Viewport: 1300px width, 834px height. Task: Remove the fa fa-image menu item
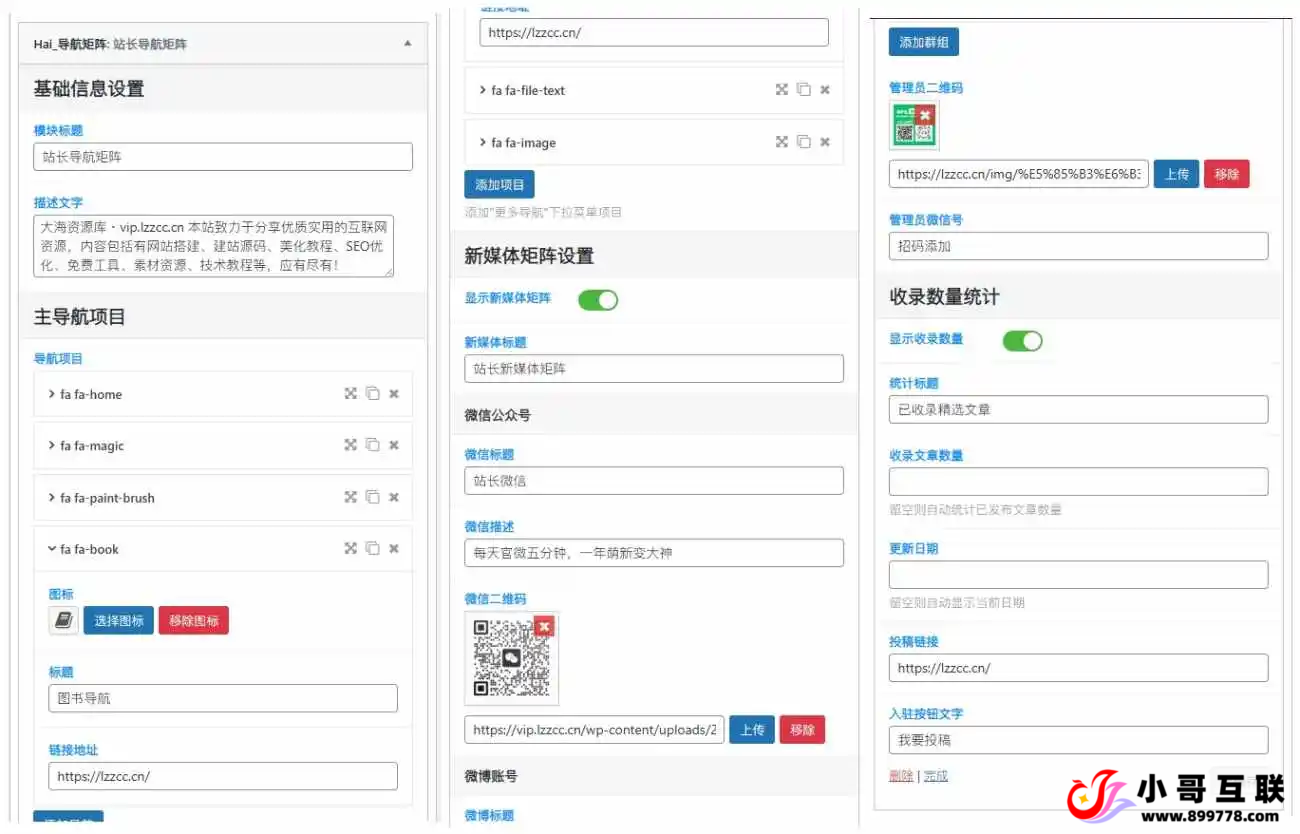coord(825,143)
